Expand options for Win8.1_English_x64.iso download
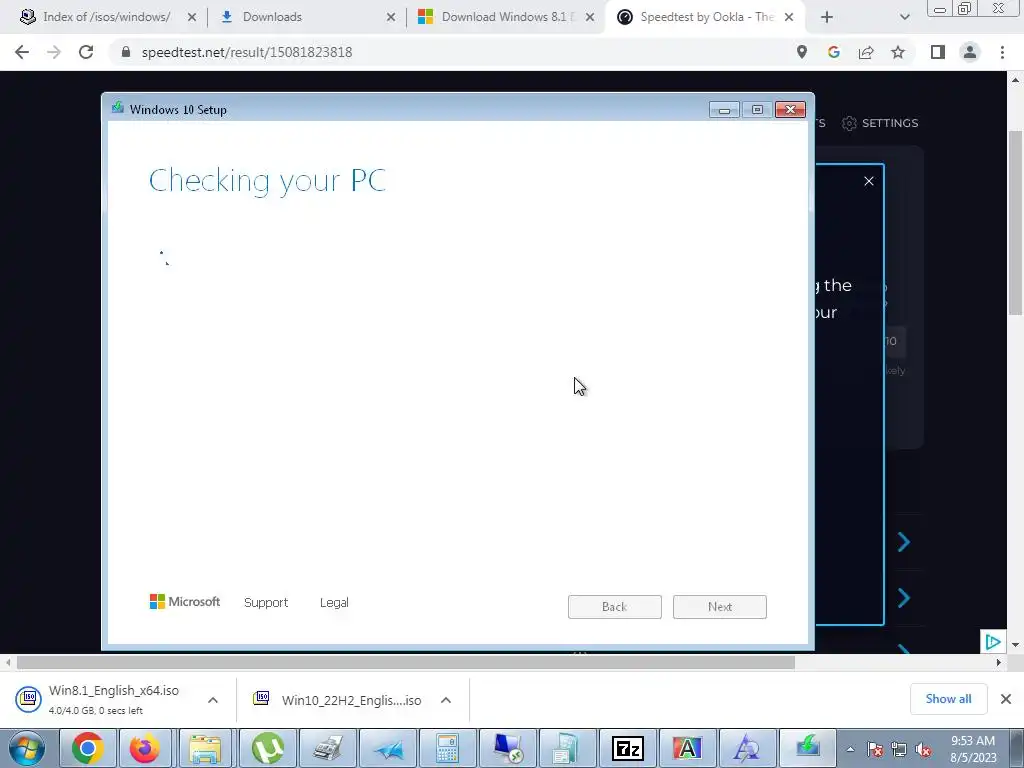 [213, 700]
